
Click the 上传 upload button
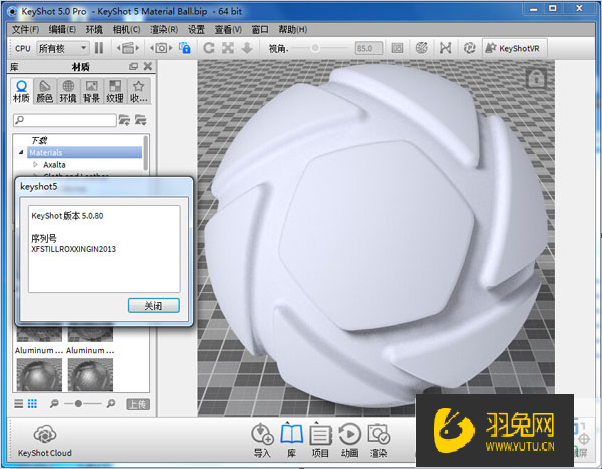[x=138, y=404]
